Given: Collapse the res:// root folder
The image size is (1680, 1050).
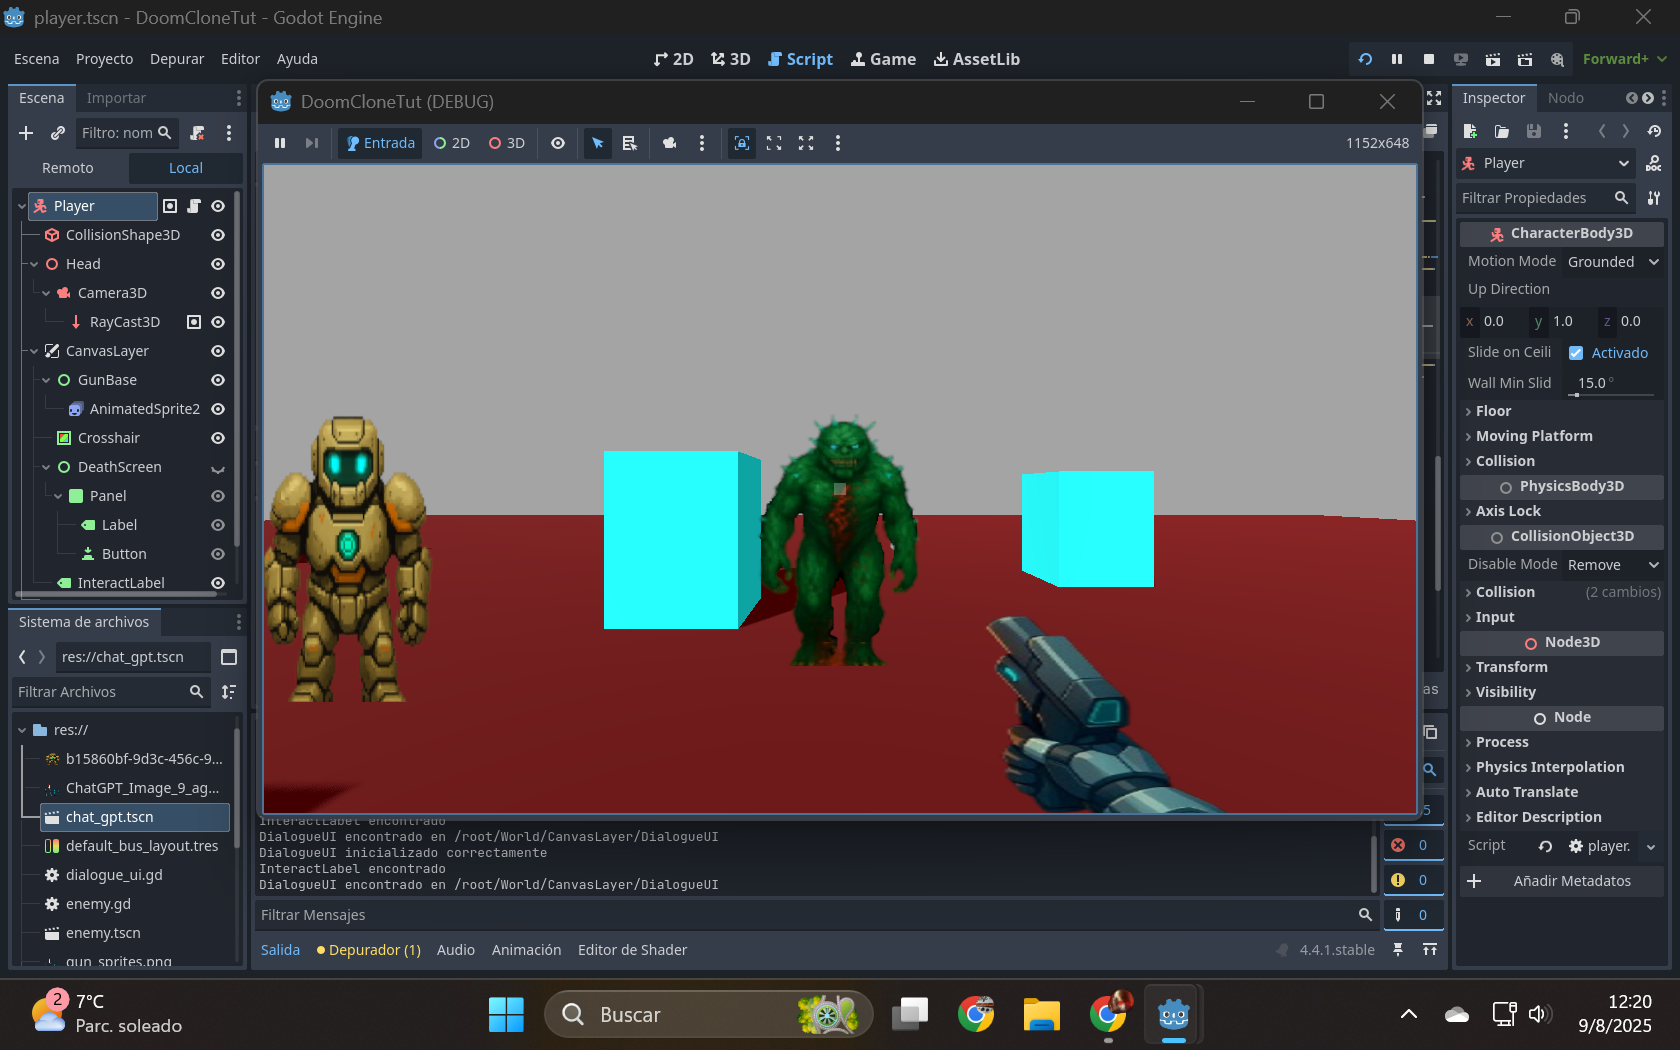Looking at the screenshot, I should point(22,730).
